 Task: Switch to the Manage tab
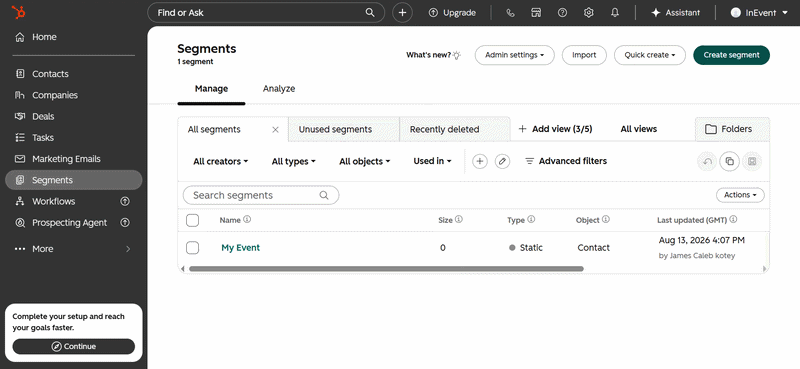pyautogui.click(x=211, y=89)
